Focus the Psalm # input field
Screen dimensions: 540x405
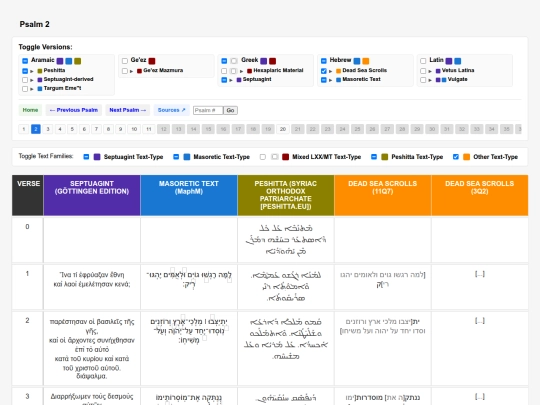tap(208, 111)
